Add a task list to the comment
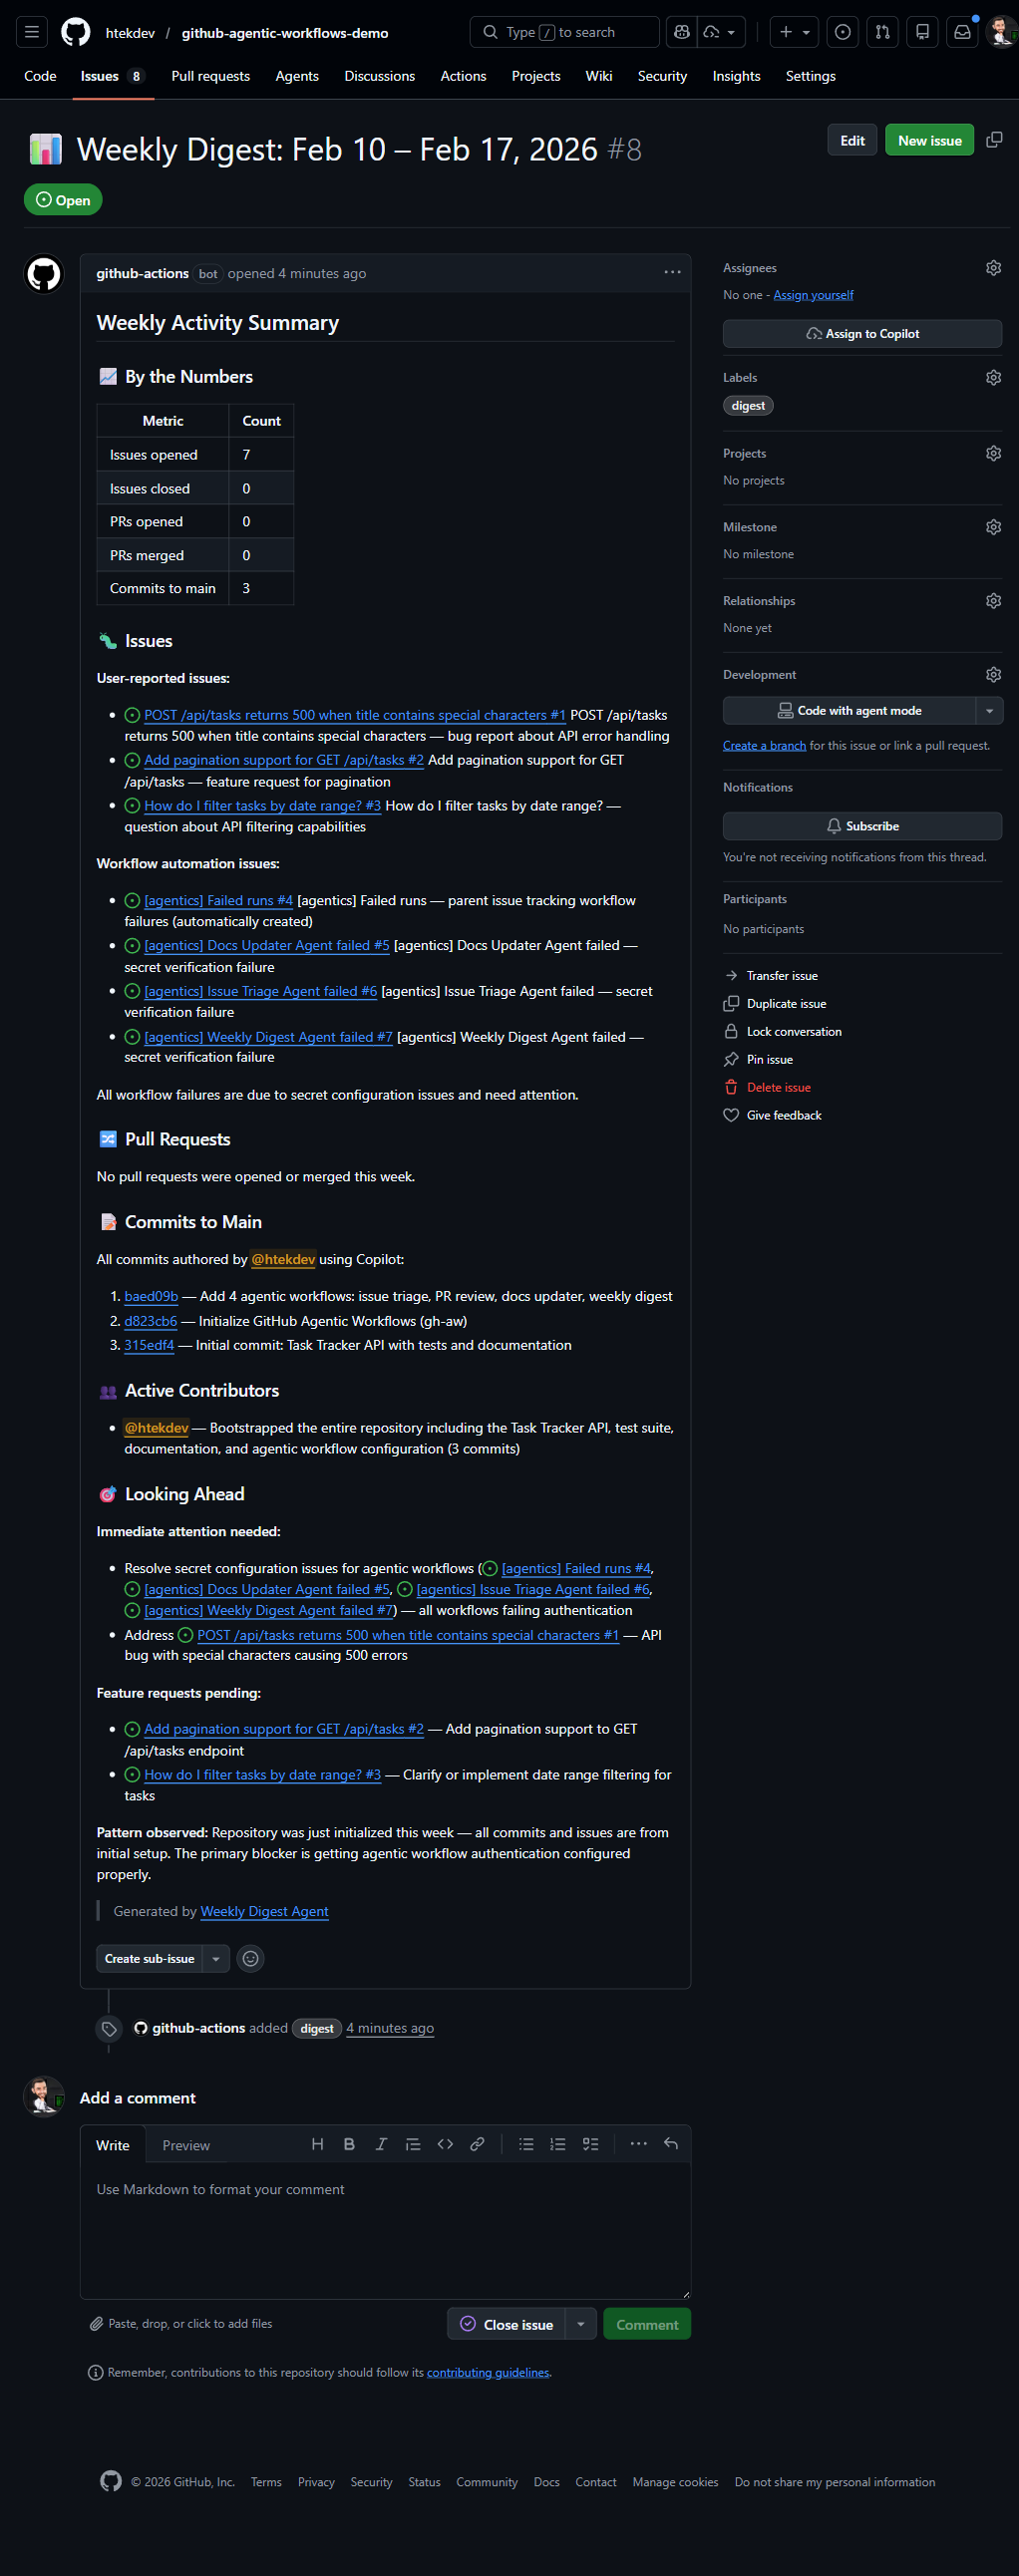1019x2576 pixels. (x=590, y=2144)
